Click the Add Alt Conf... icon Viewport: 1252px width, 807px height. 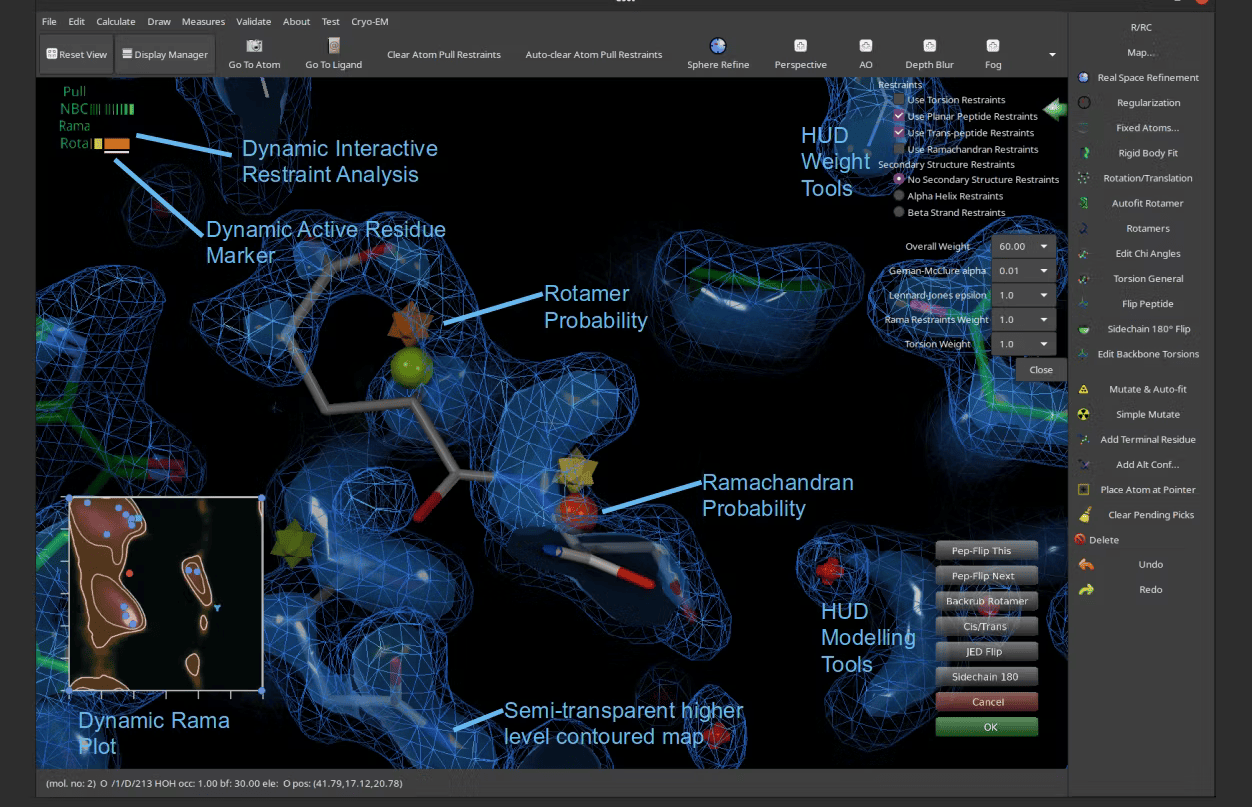[x=1083, y=464]
